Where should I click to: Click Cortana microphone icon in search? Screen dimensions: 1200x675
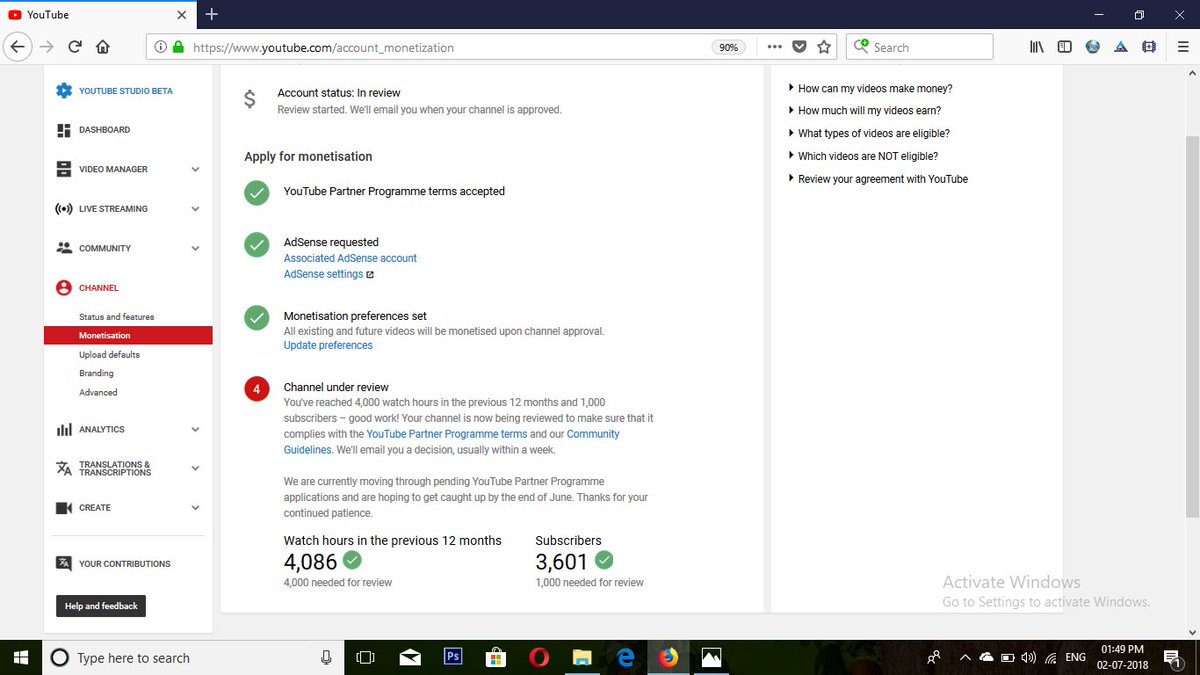click(326, 657)
